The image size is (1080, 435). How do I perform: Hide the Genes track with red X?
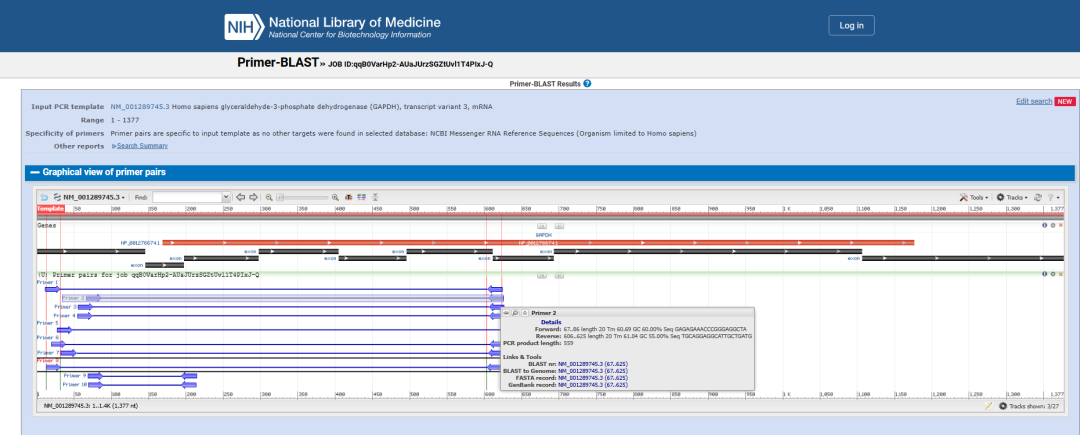coord(1060,225)
